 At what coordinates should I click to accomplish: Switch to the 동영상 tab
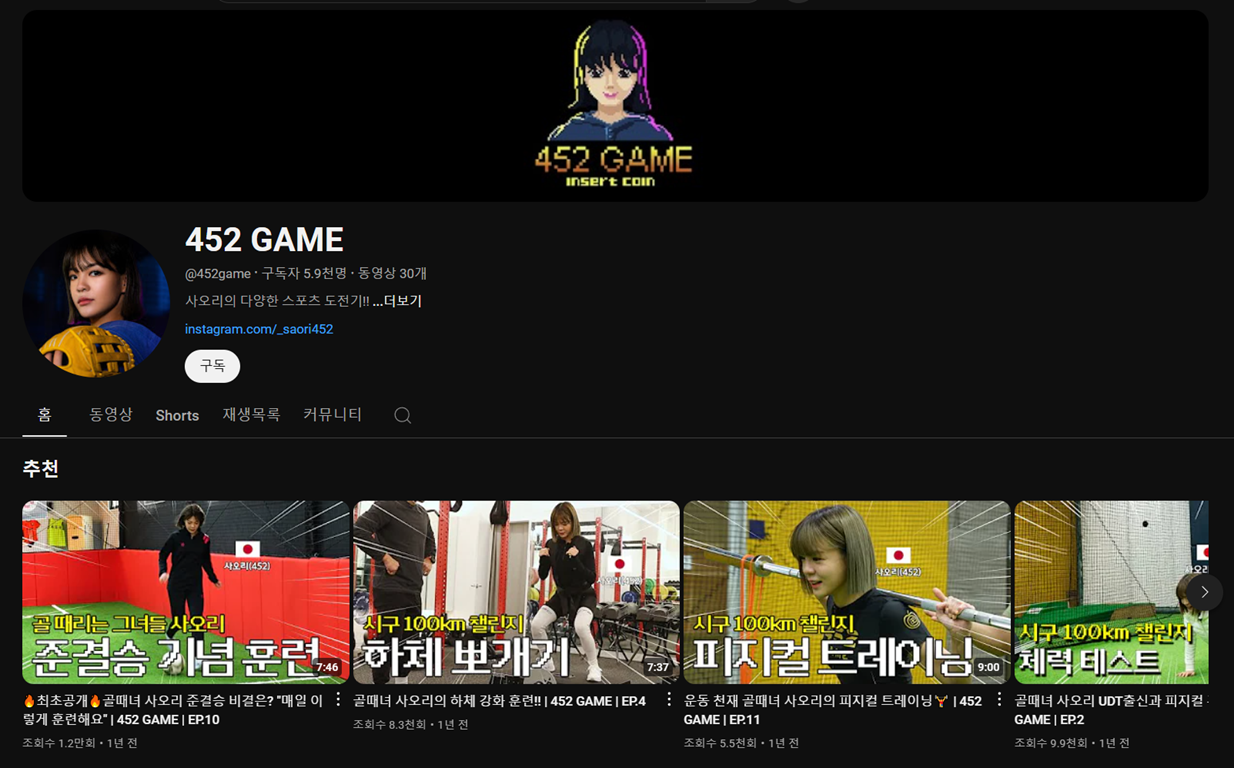[111, 415]
